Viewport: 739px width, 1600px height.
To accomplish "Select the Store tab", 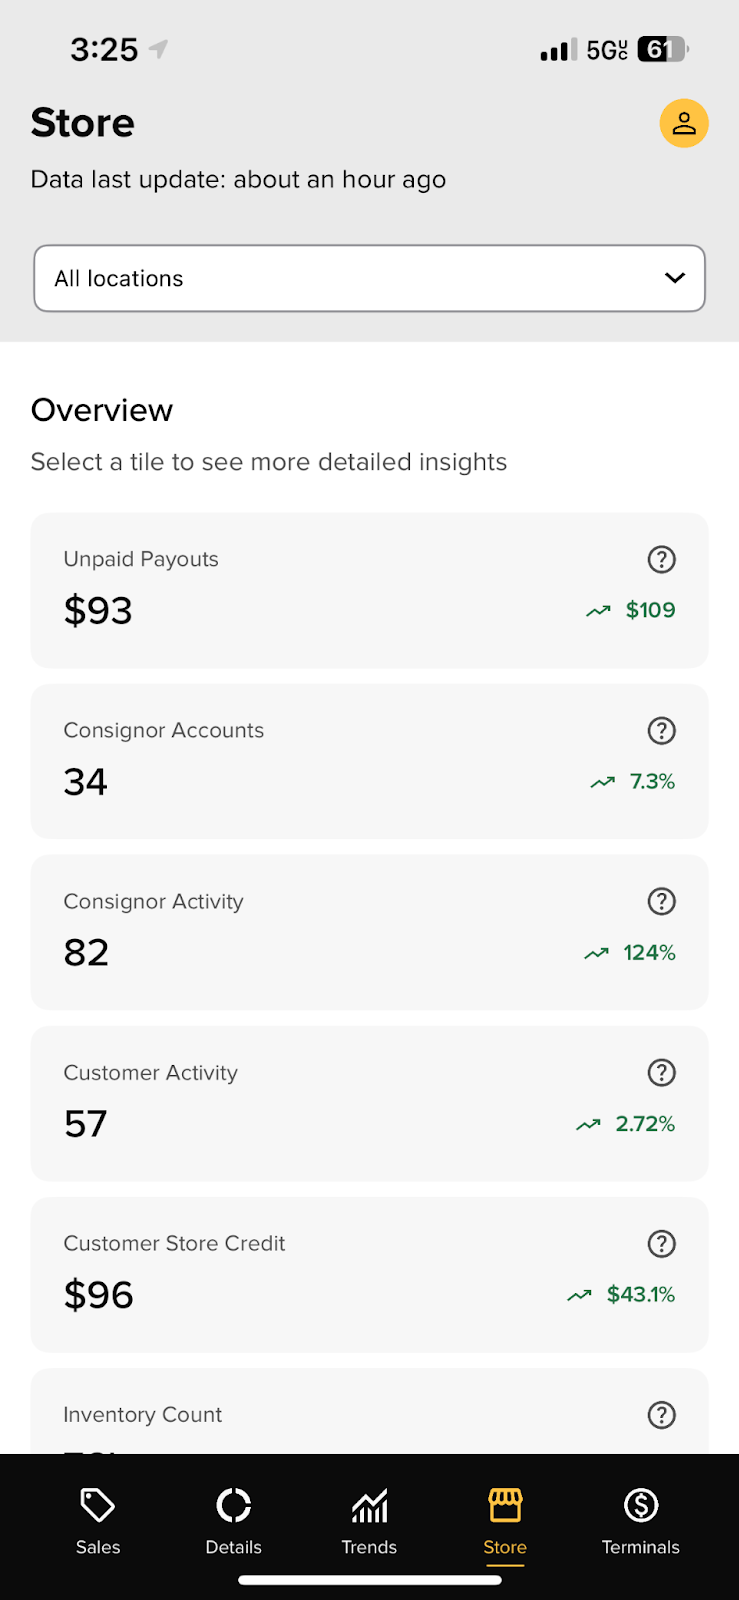I will click(x=505, y=1521).
